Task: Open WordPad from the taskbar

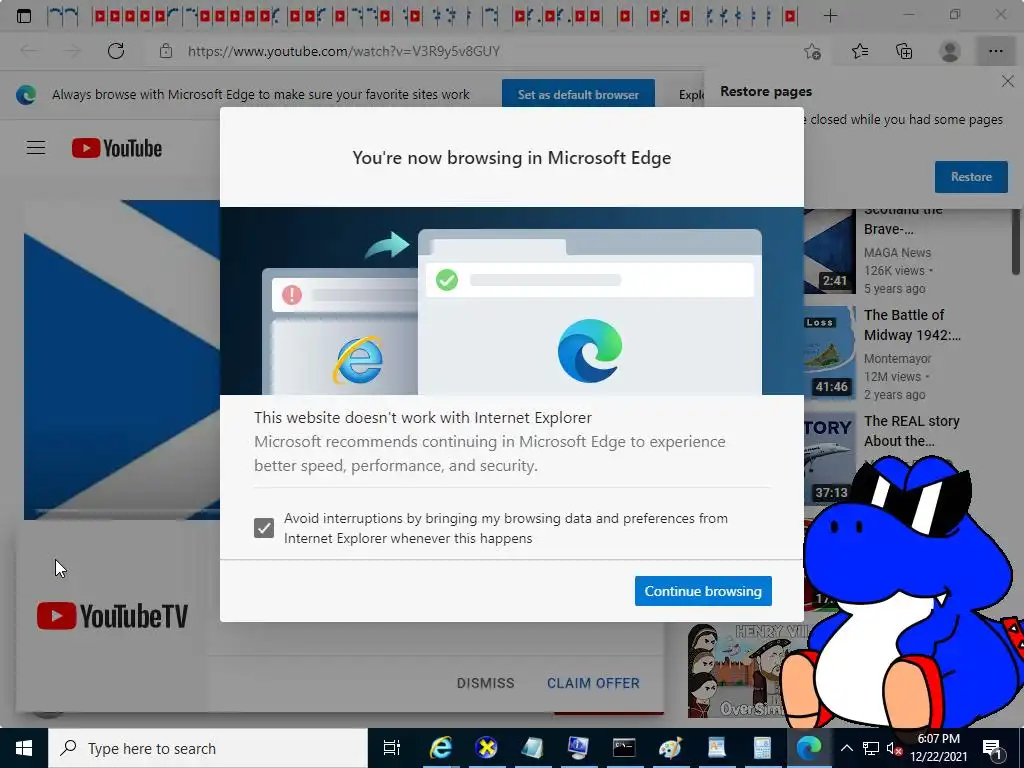Action: point(716,748)
